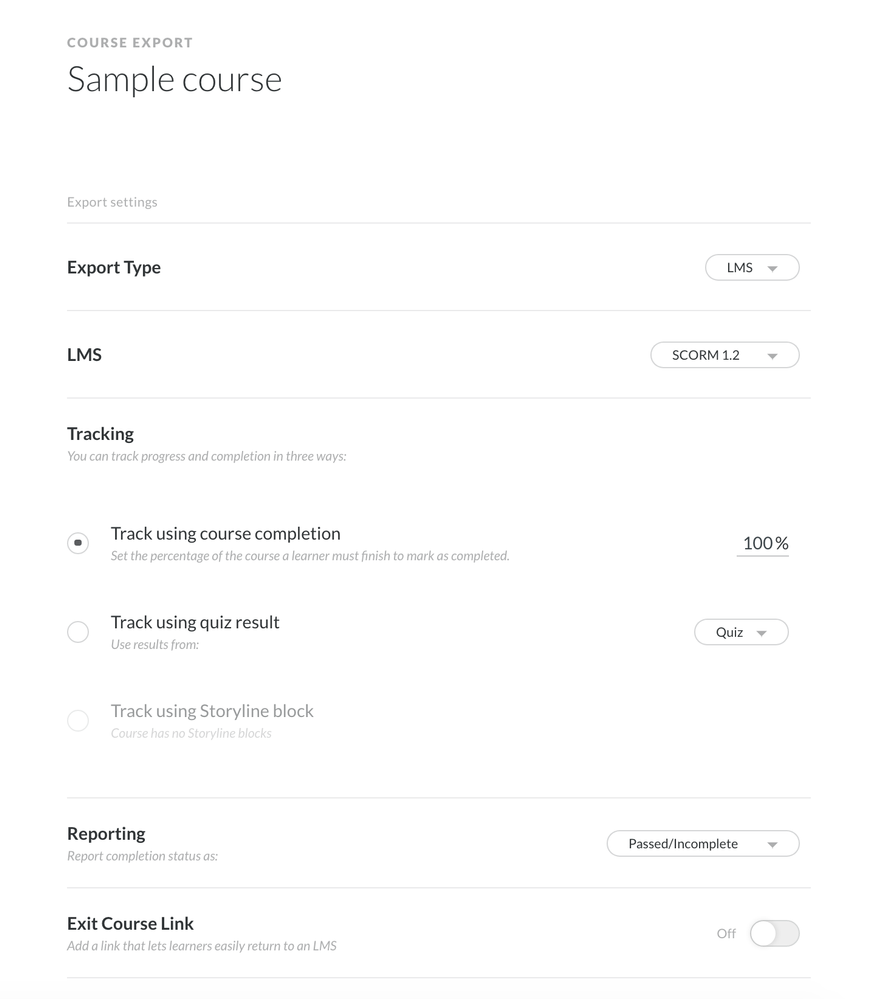
Task: Click the caret arrow beside SCORM 1.2
Action: tap(772, 356)
